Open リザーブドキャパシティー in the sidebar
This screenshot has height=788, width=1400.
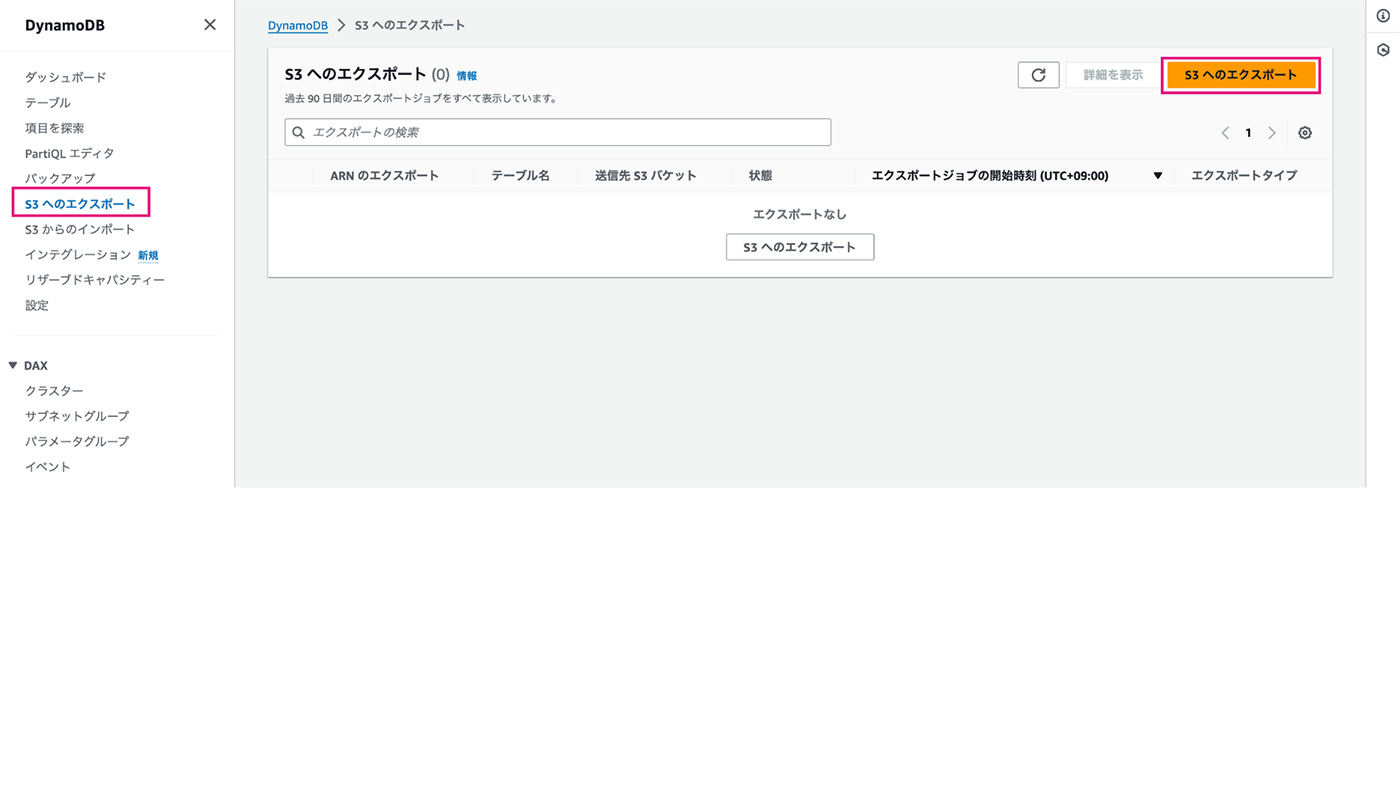[95, 280]
